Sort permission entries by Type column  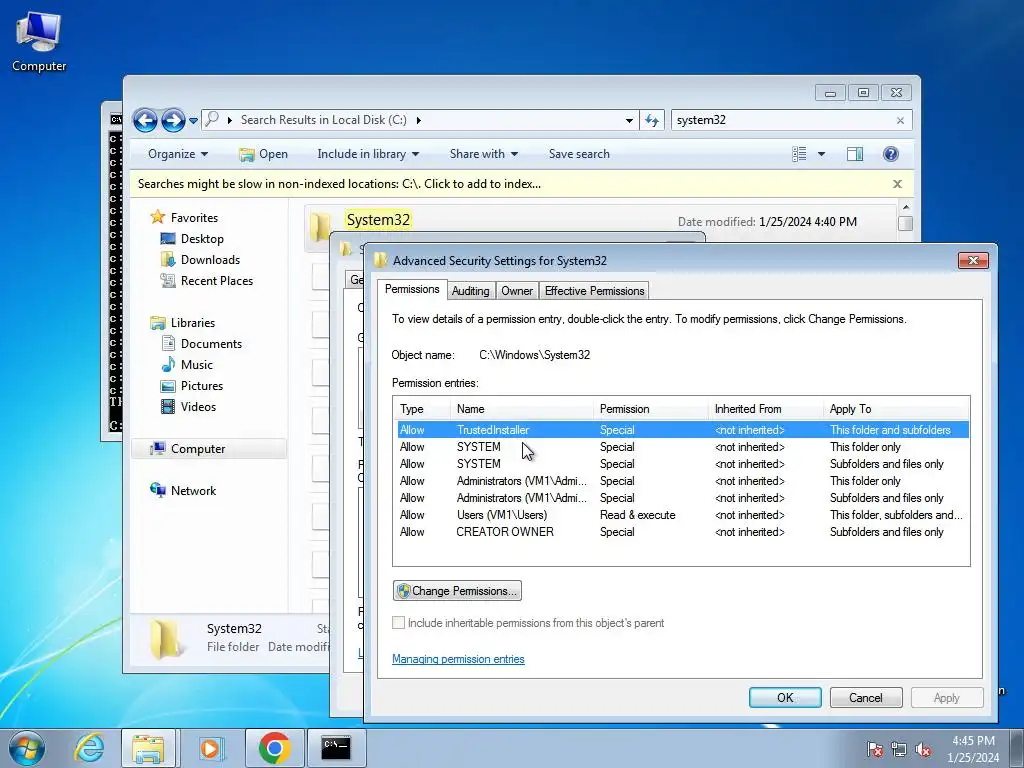point(422,409)
